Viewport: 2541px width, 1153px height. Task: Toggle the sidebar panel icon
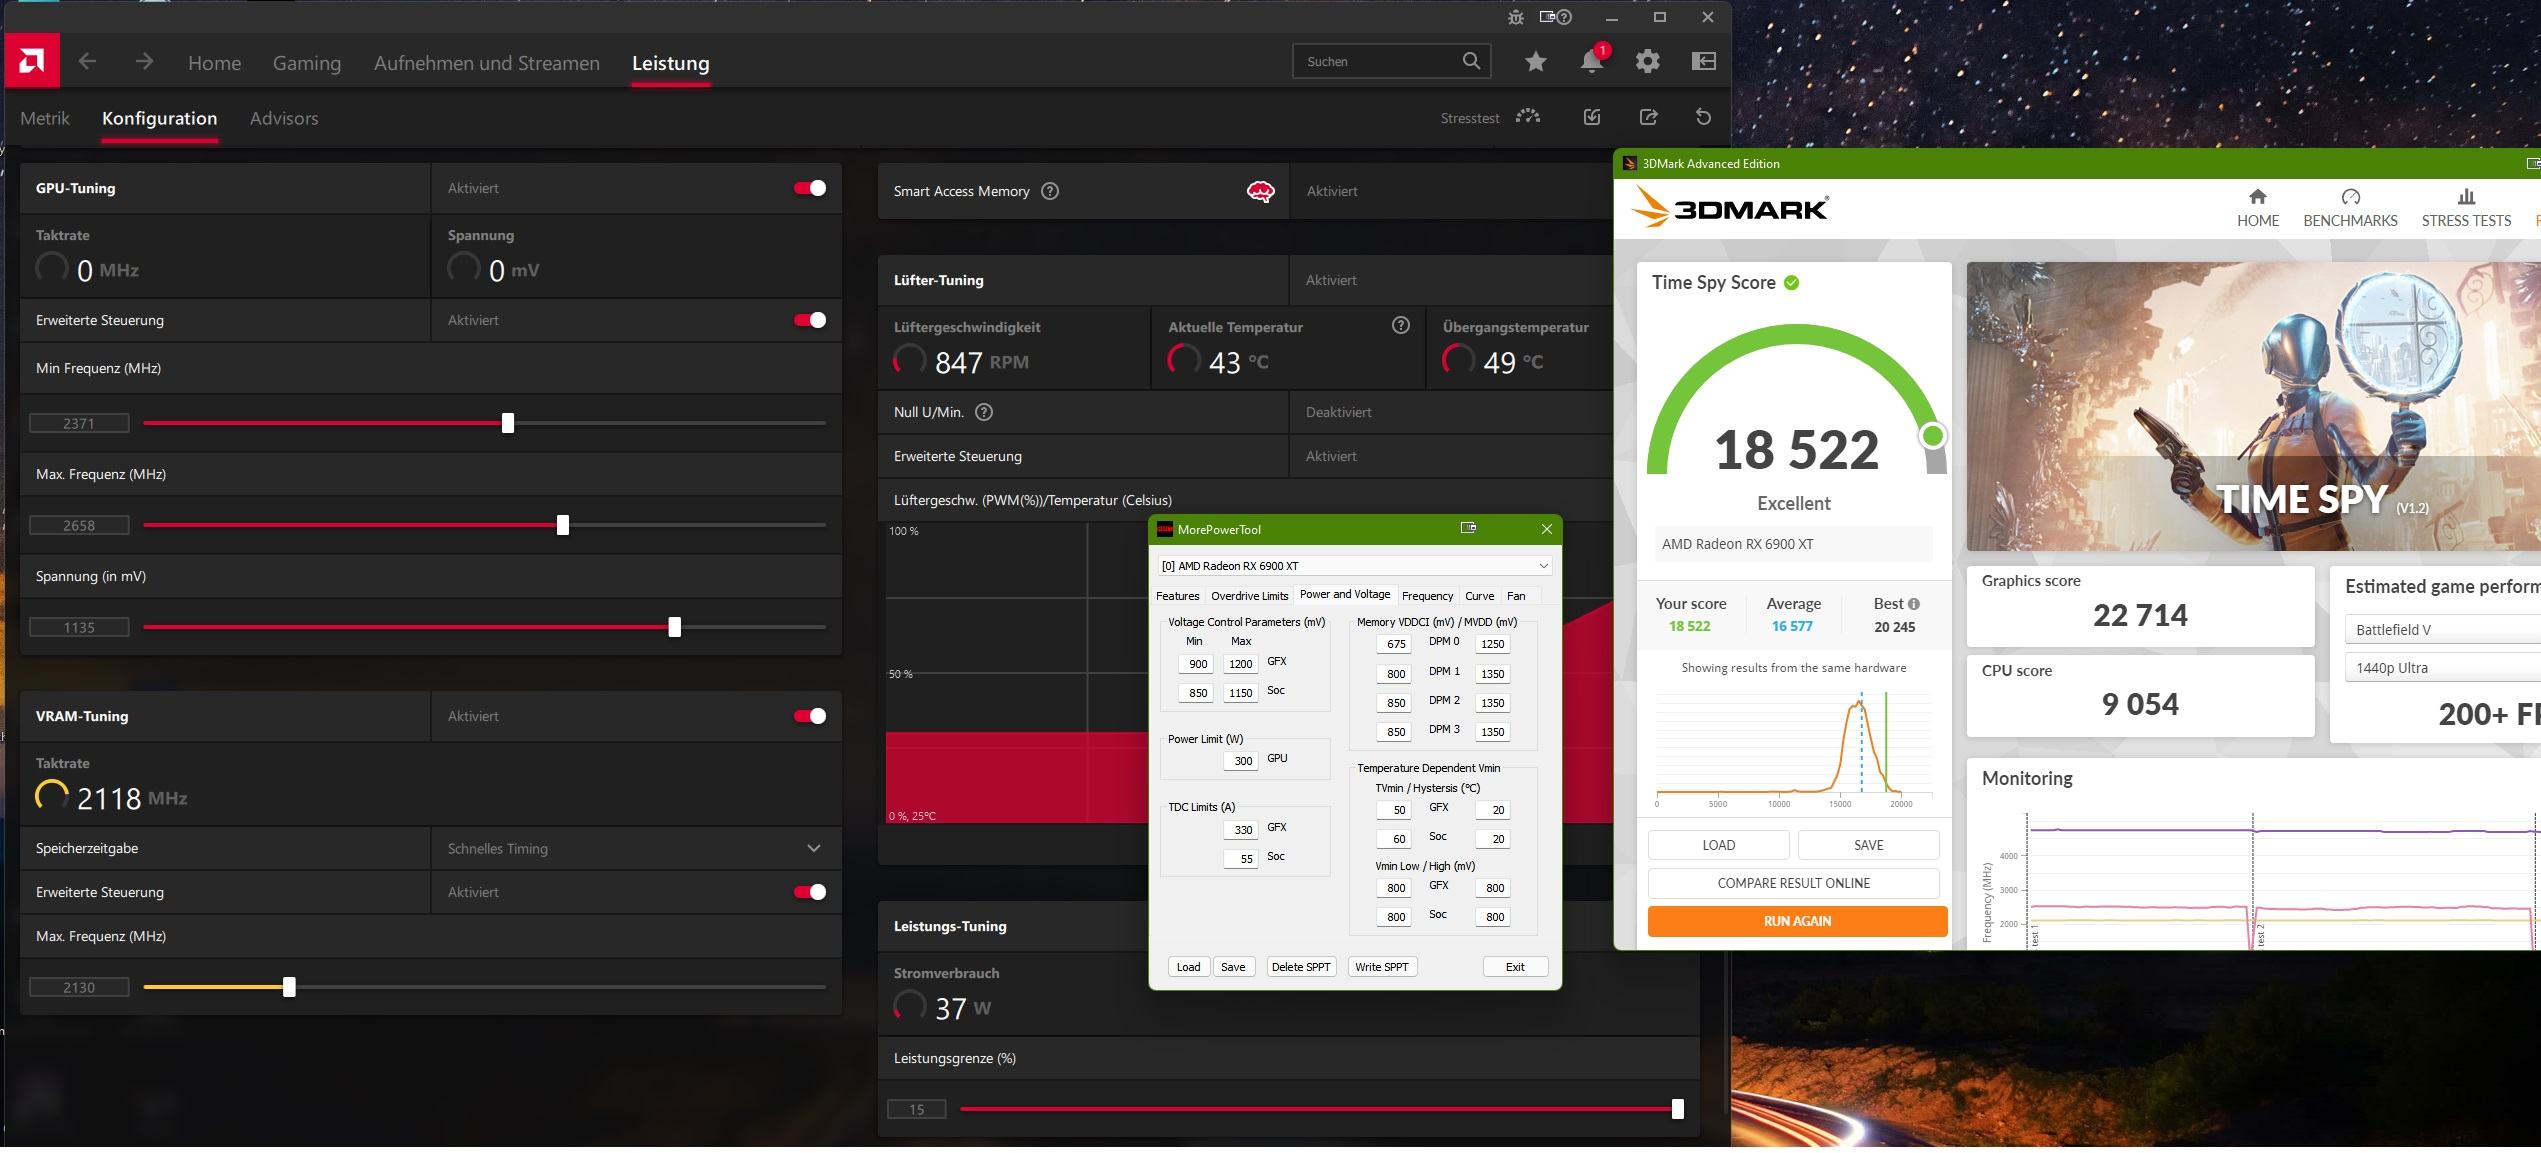(x=1704, y=61)
